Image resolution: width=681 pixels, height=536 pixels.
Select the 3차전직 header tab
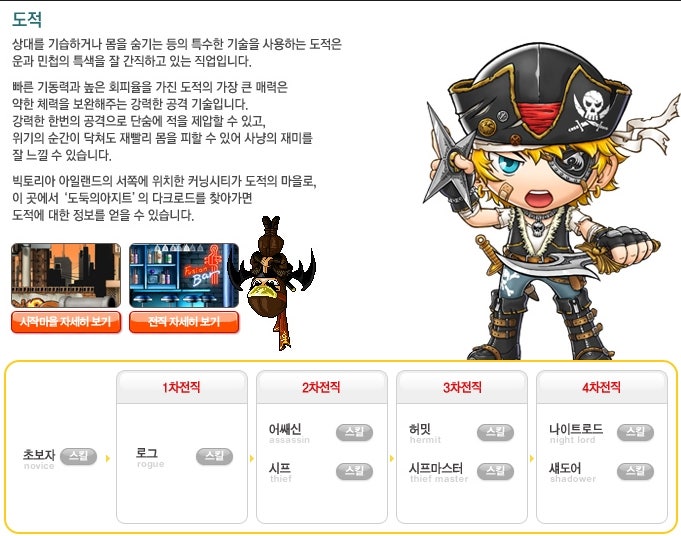click(x=462, y=387)
